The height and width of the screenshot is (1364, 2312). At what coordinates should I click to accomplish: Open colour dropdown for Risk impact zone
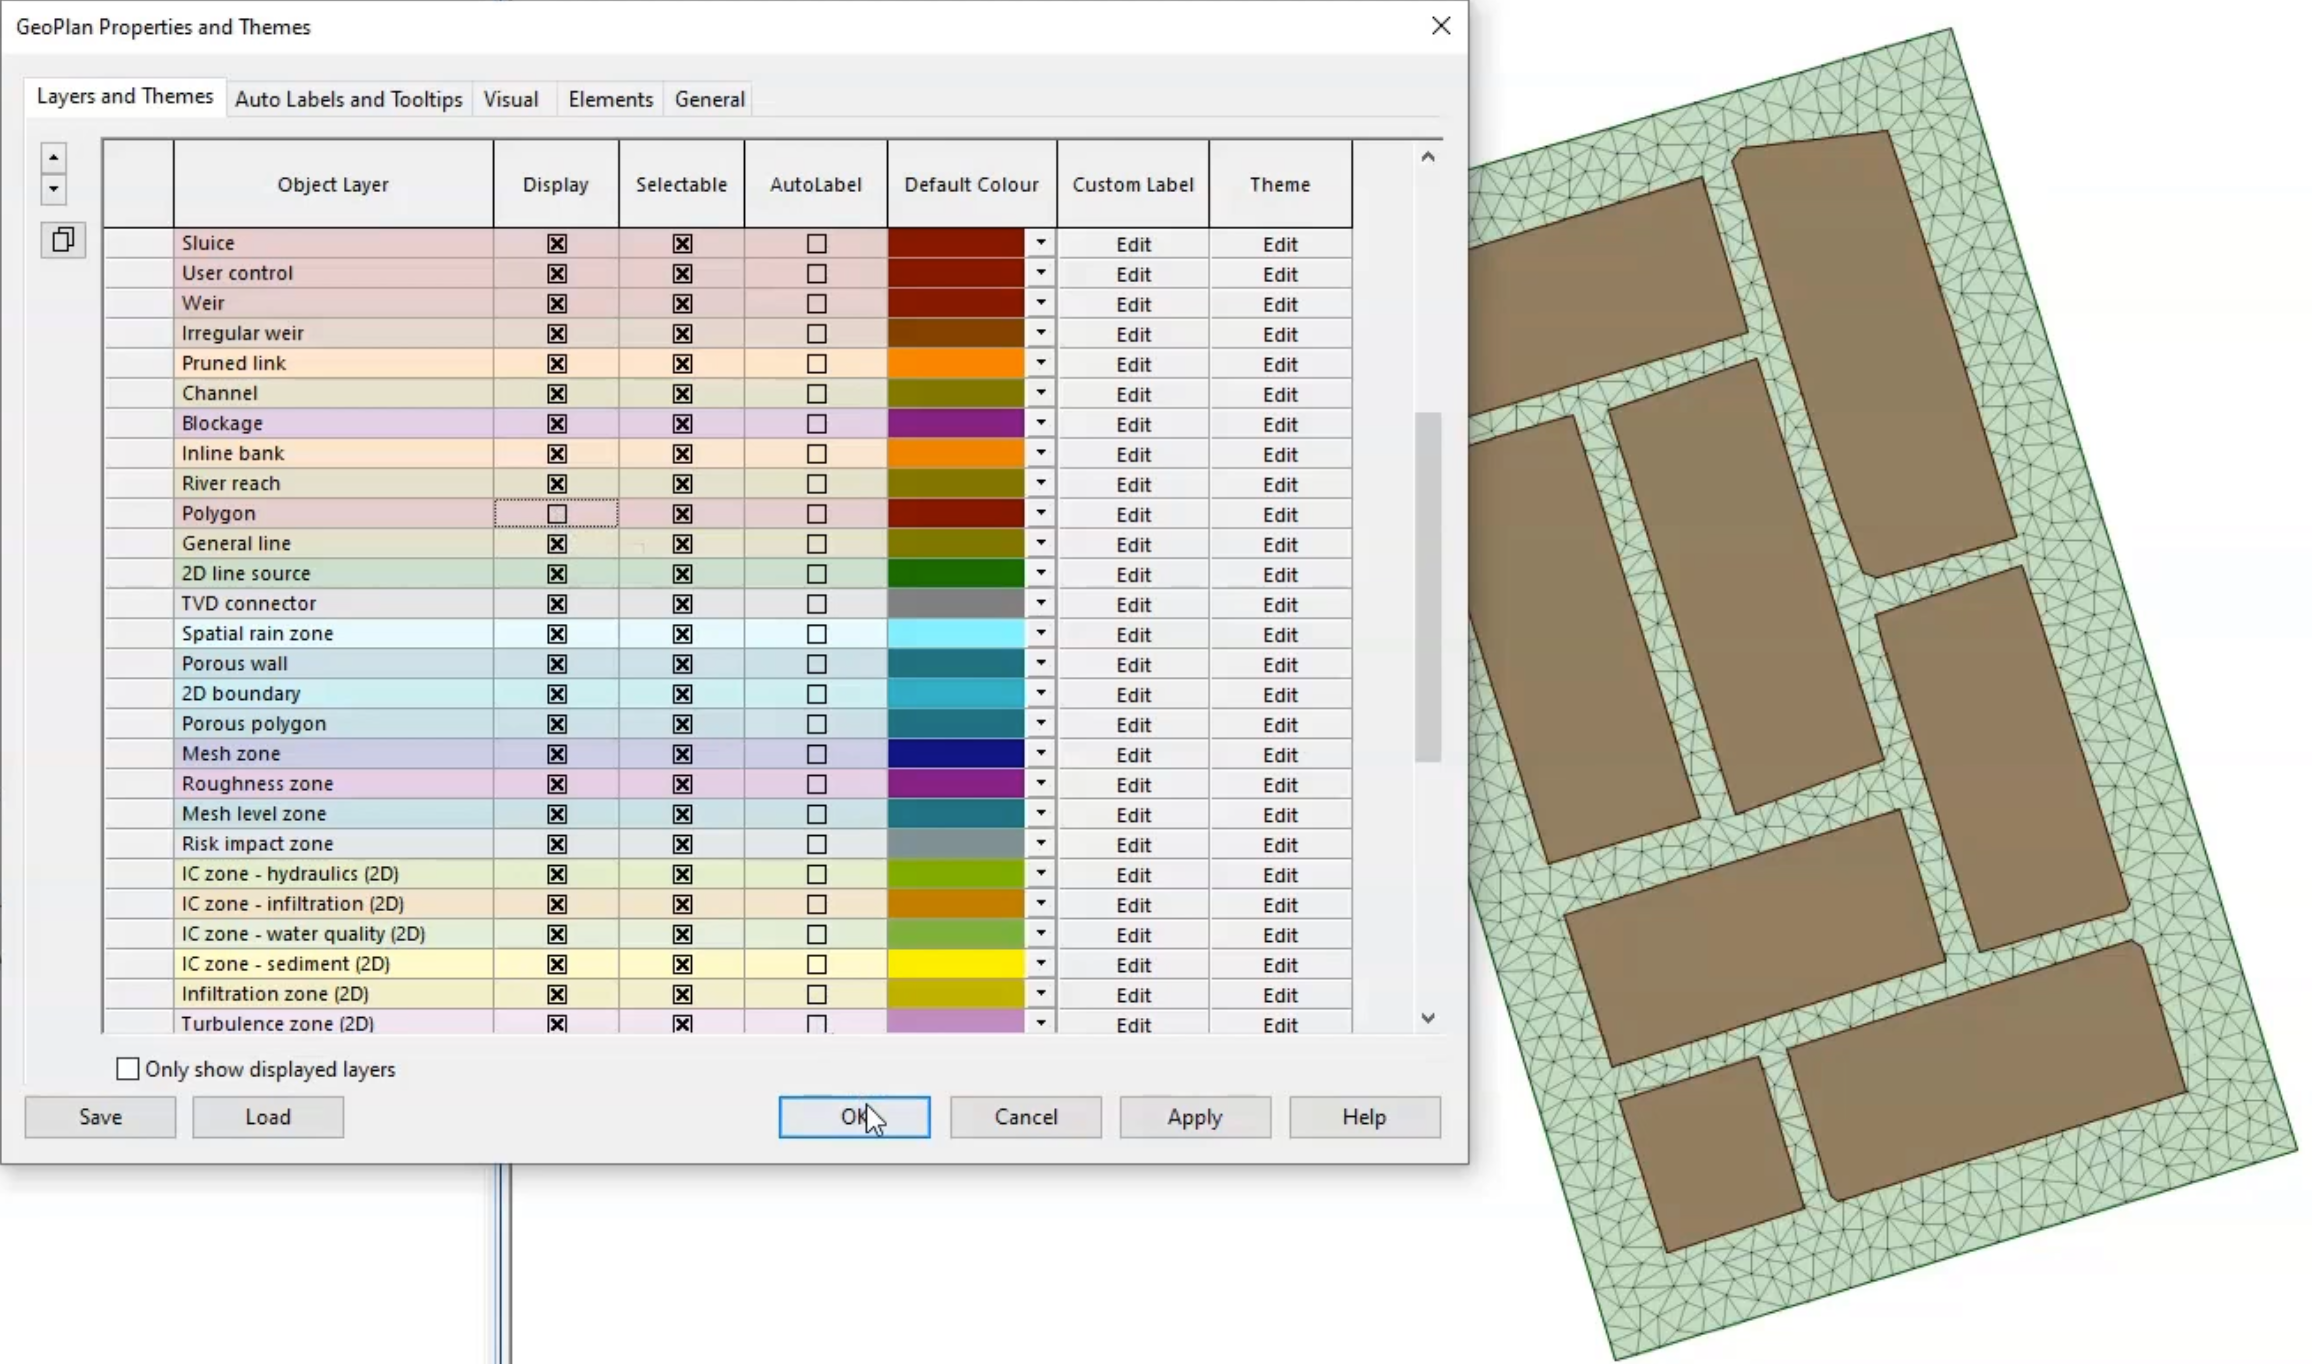click(1040, 843)
